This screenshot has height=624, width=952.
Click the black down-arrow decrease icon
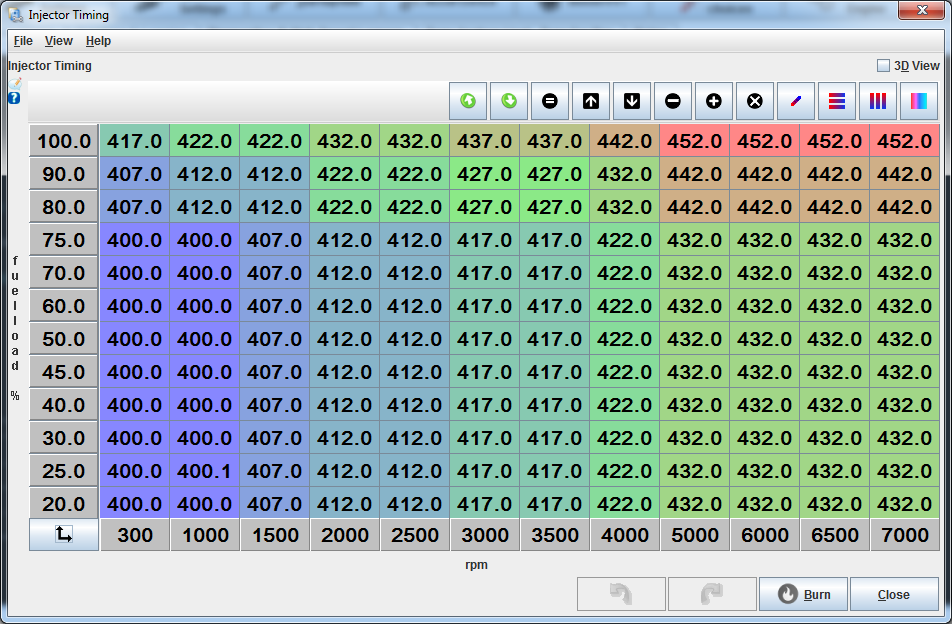coord(631,101)
